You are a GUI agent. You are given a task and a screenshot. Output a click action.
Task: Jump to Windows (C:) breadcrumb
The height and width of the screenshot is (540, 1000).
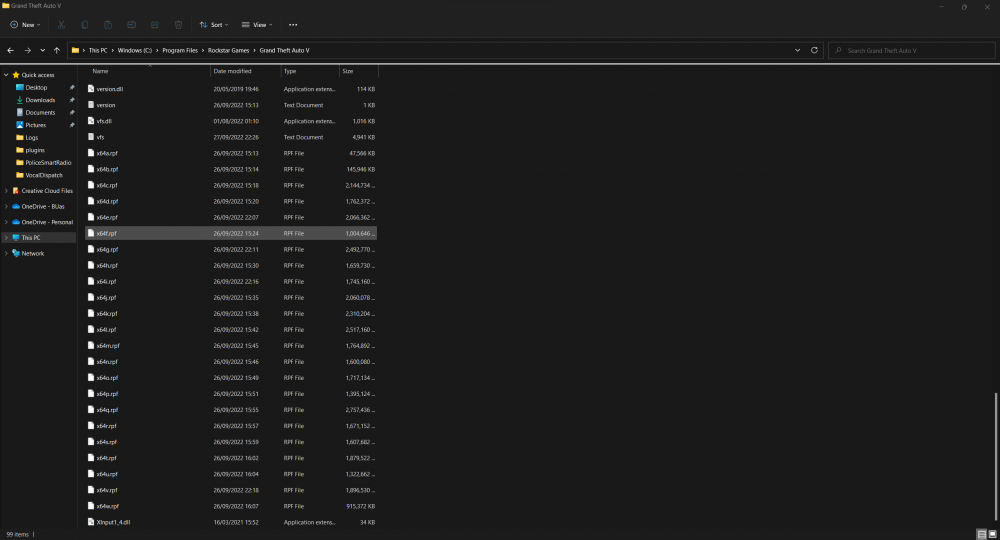coord(135,50)
